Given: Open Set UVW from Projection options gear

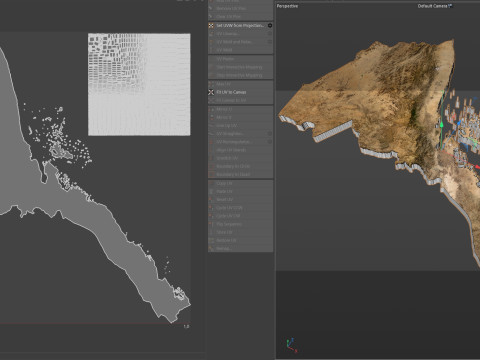Looking at the screenshot, I should [270, 25].
